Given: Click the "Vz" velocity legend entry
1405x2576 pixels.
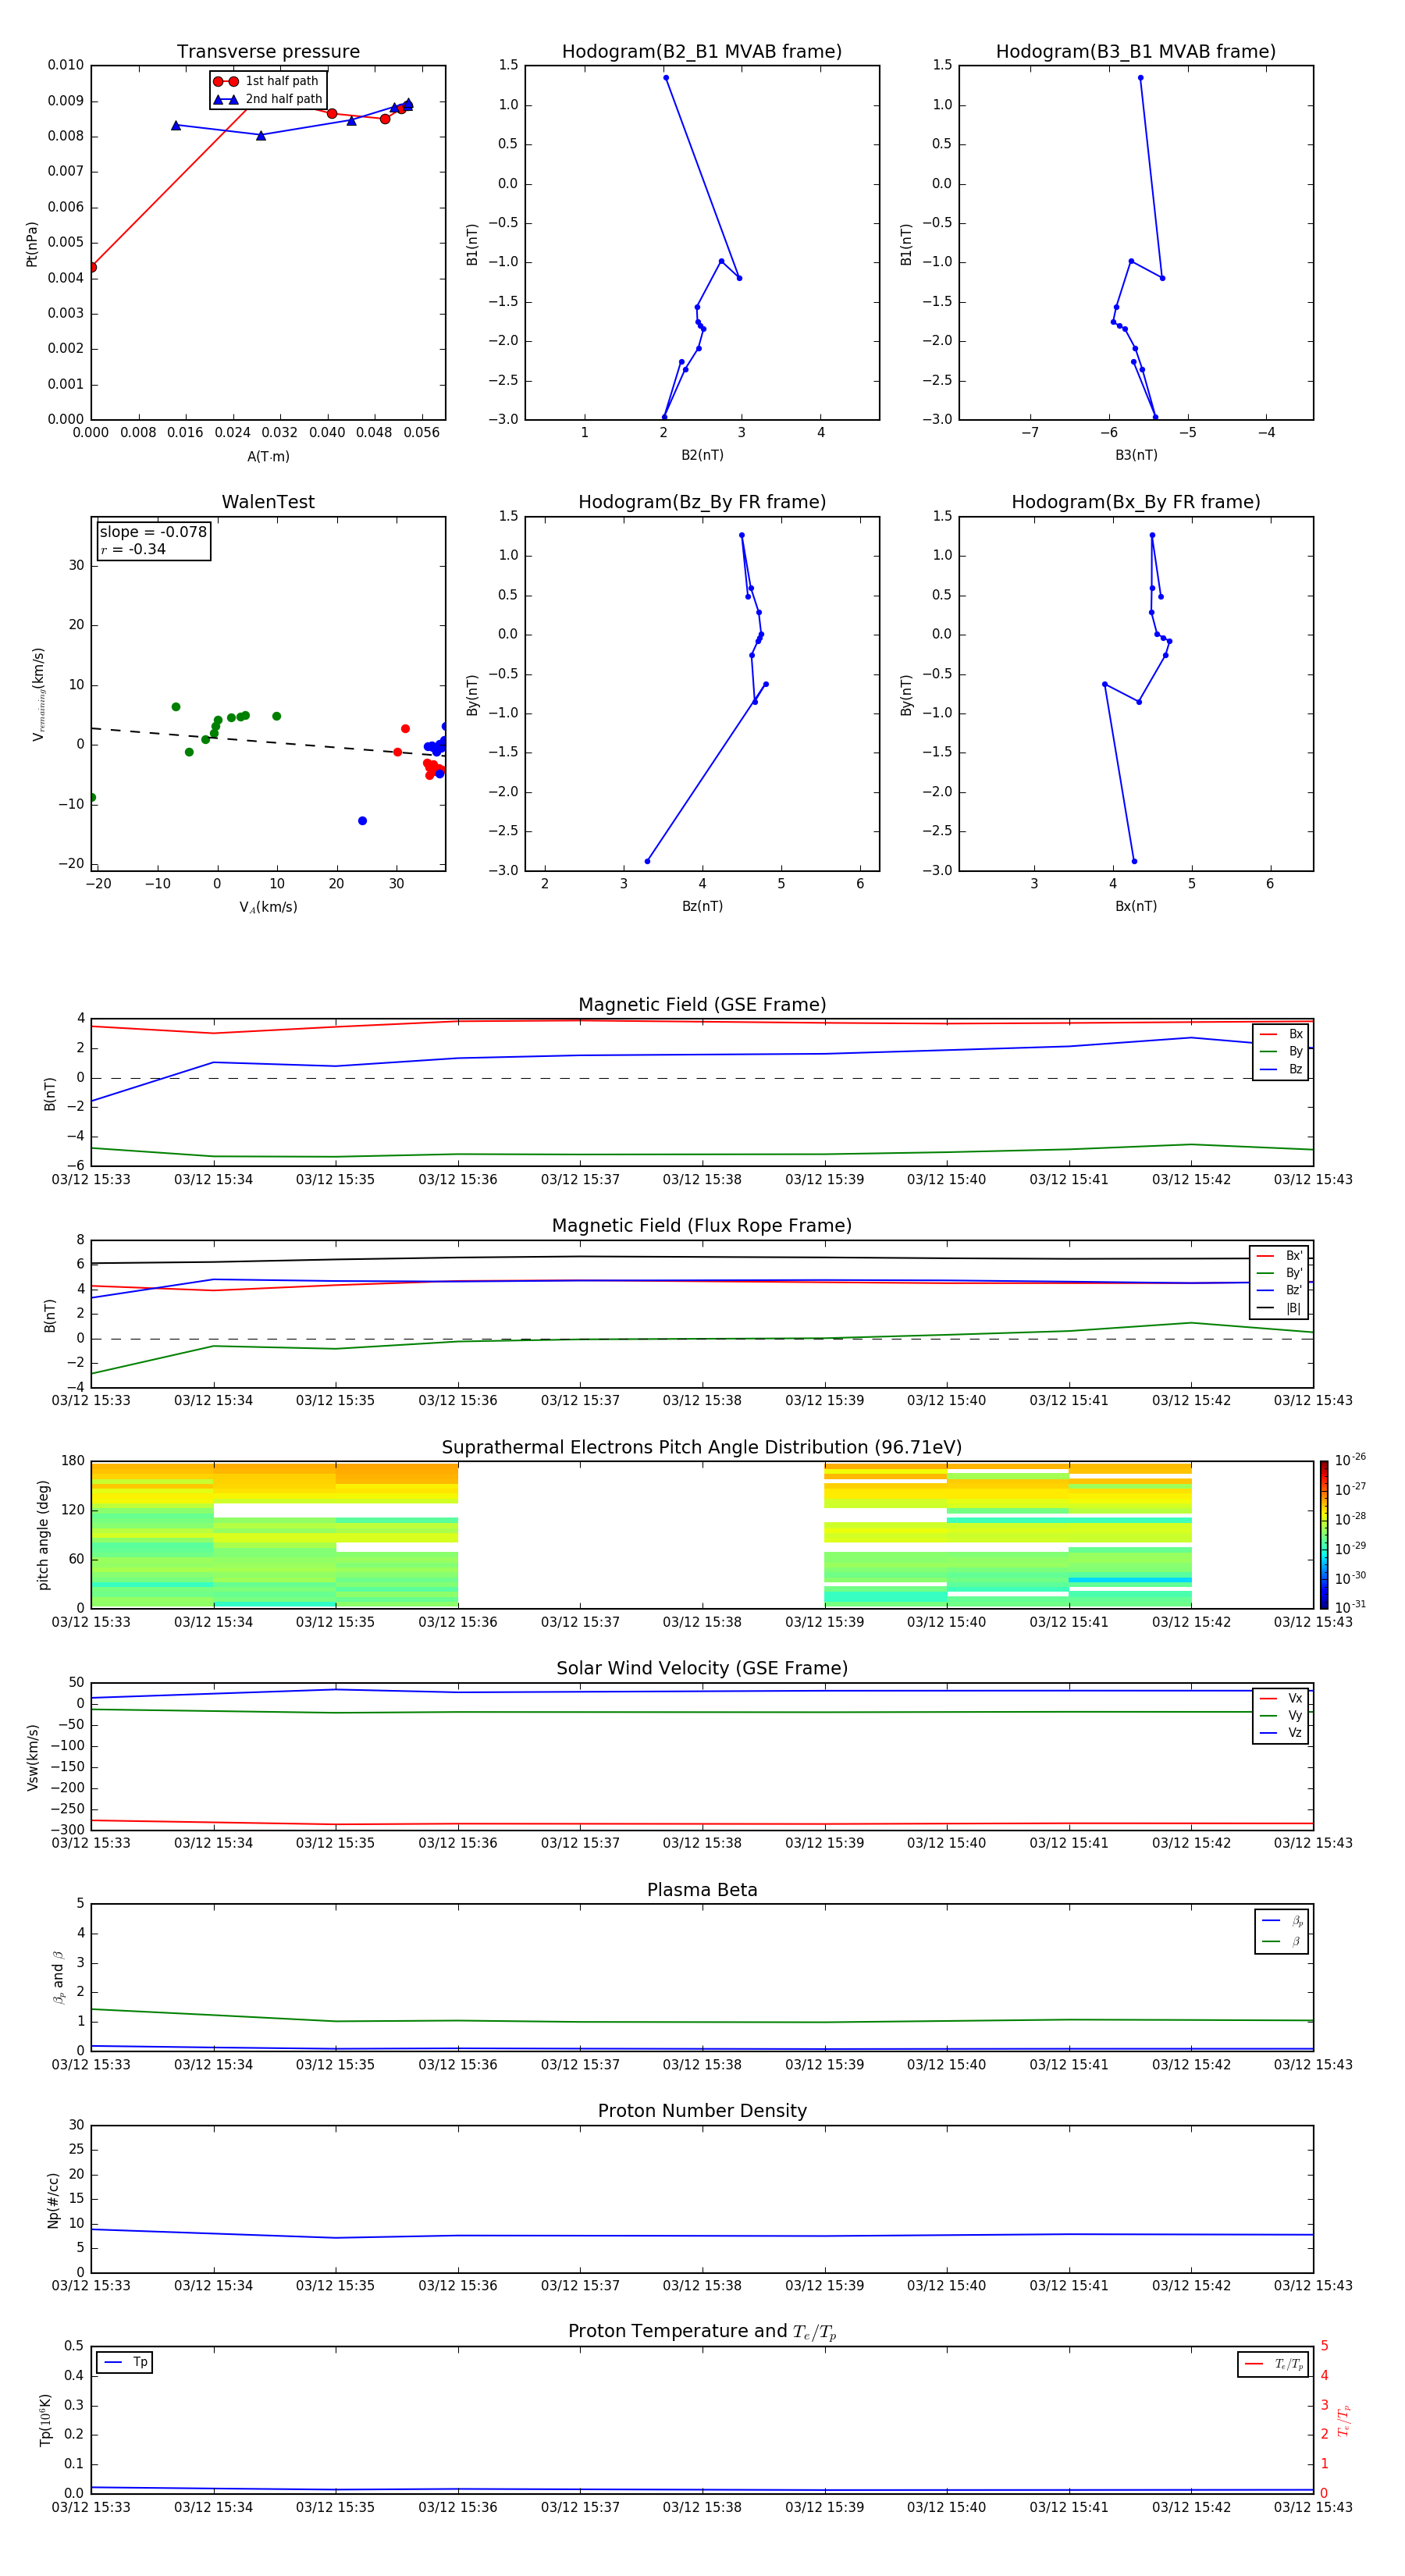Looking at the screenshot, I should pos(1281,1732).
